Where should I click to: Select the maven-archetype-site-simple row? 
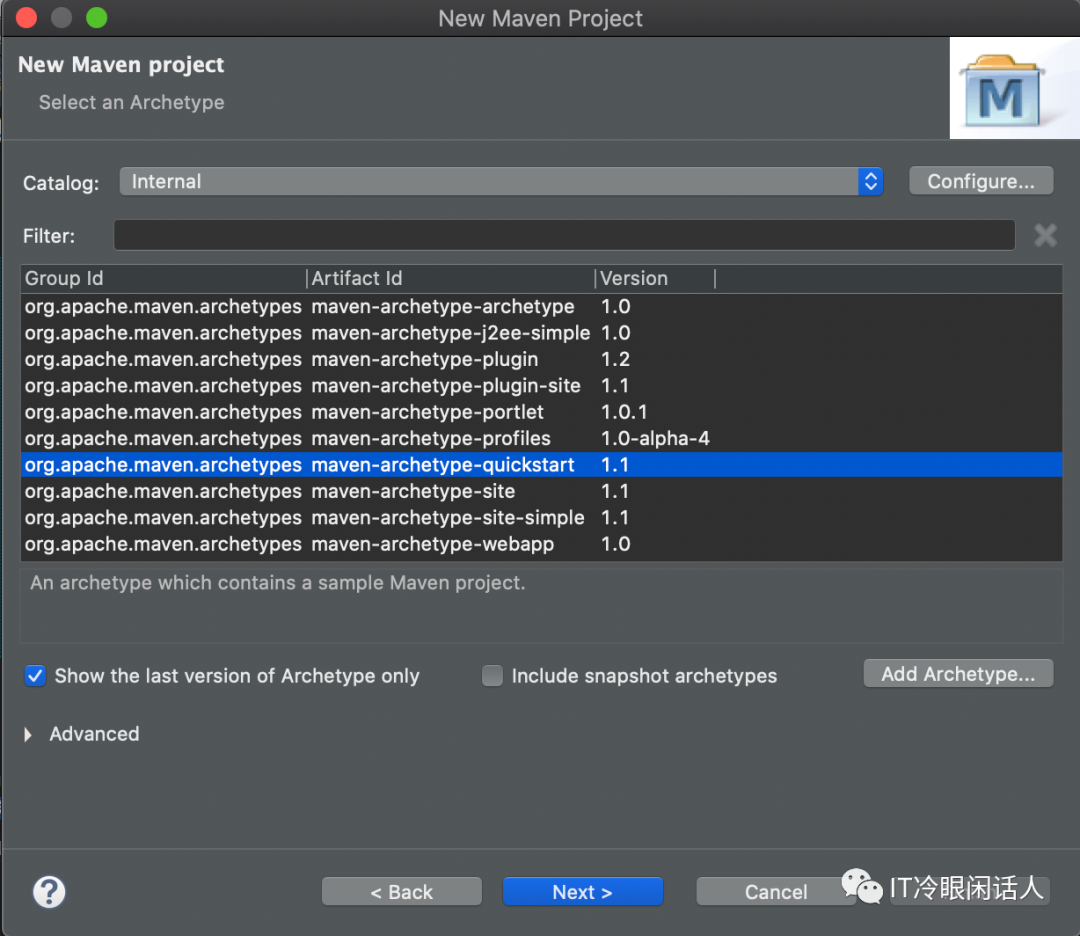541,518
